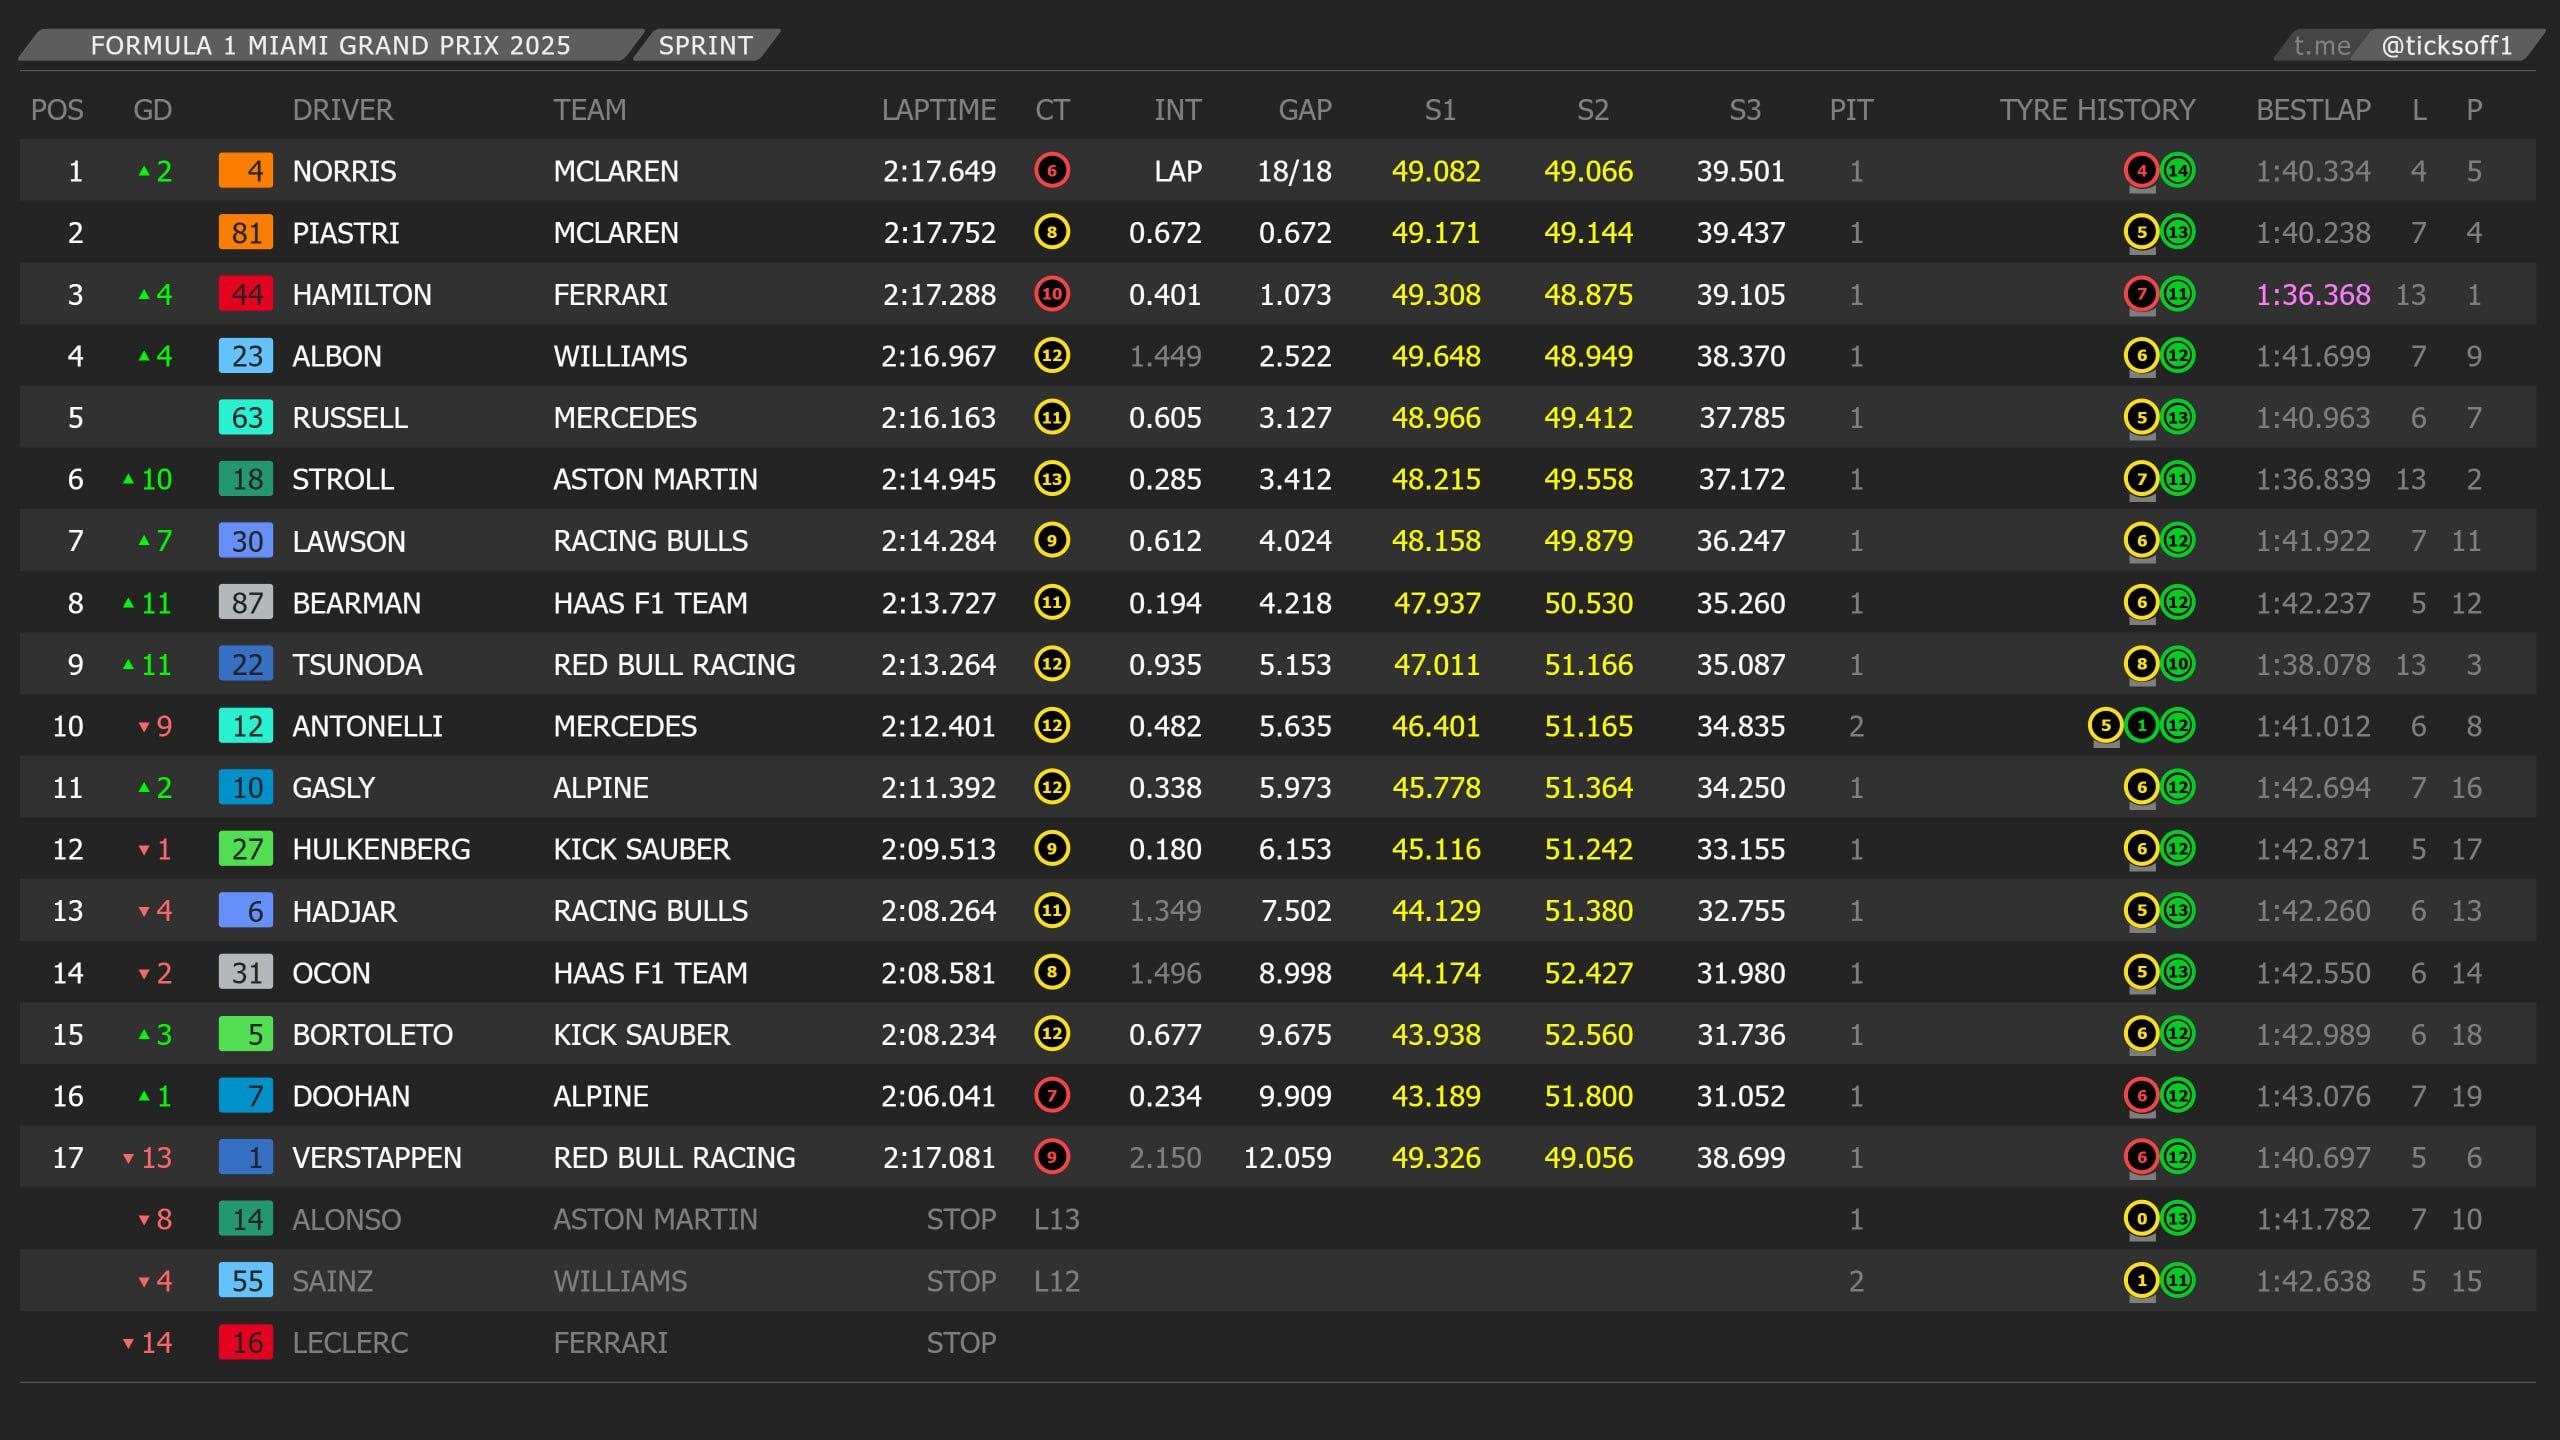The width and height of the screenshot is (2560, 1440).
Task: Click Verstappen's gap value 12.059
Action: click(x=1287, y=1157)
